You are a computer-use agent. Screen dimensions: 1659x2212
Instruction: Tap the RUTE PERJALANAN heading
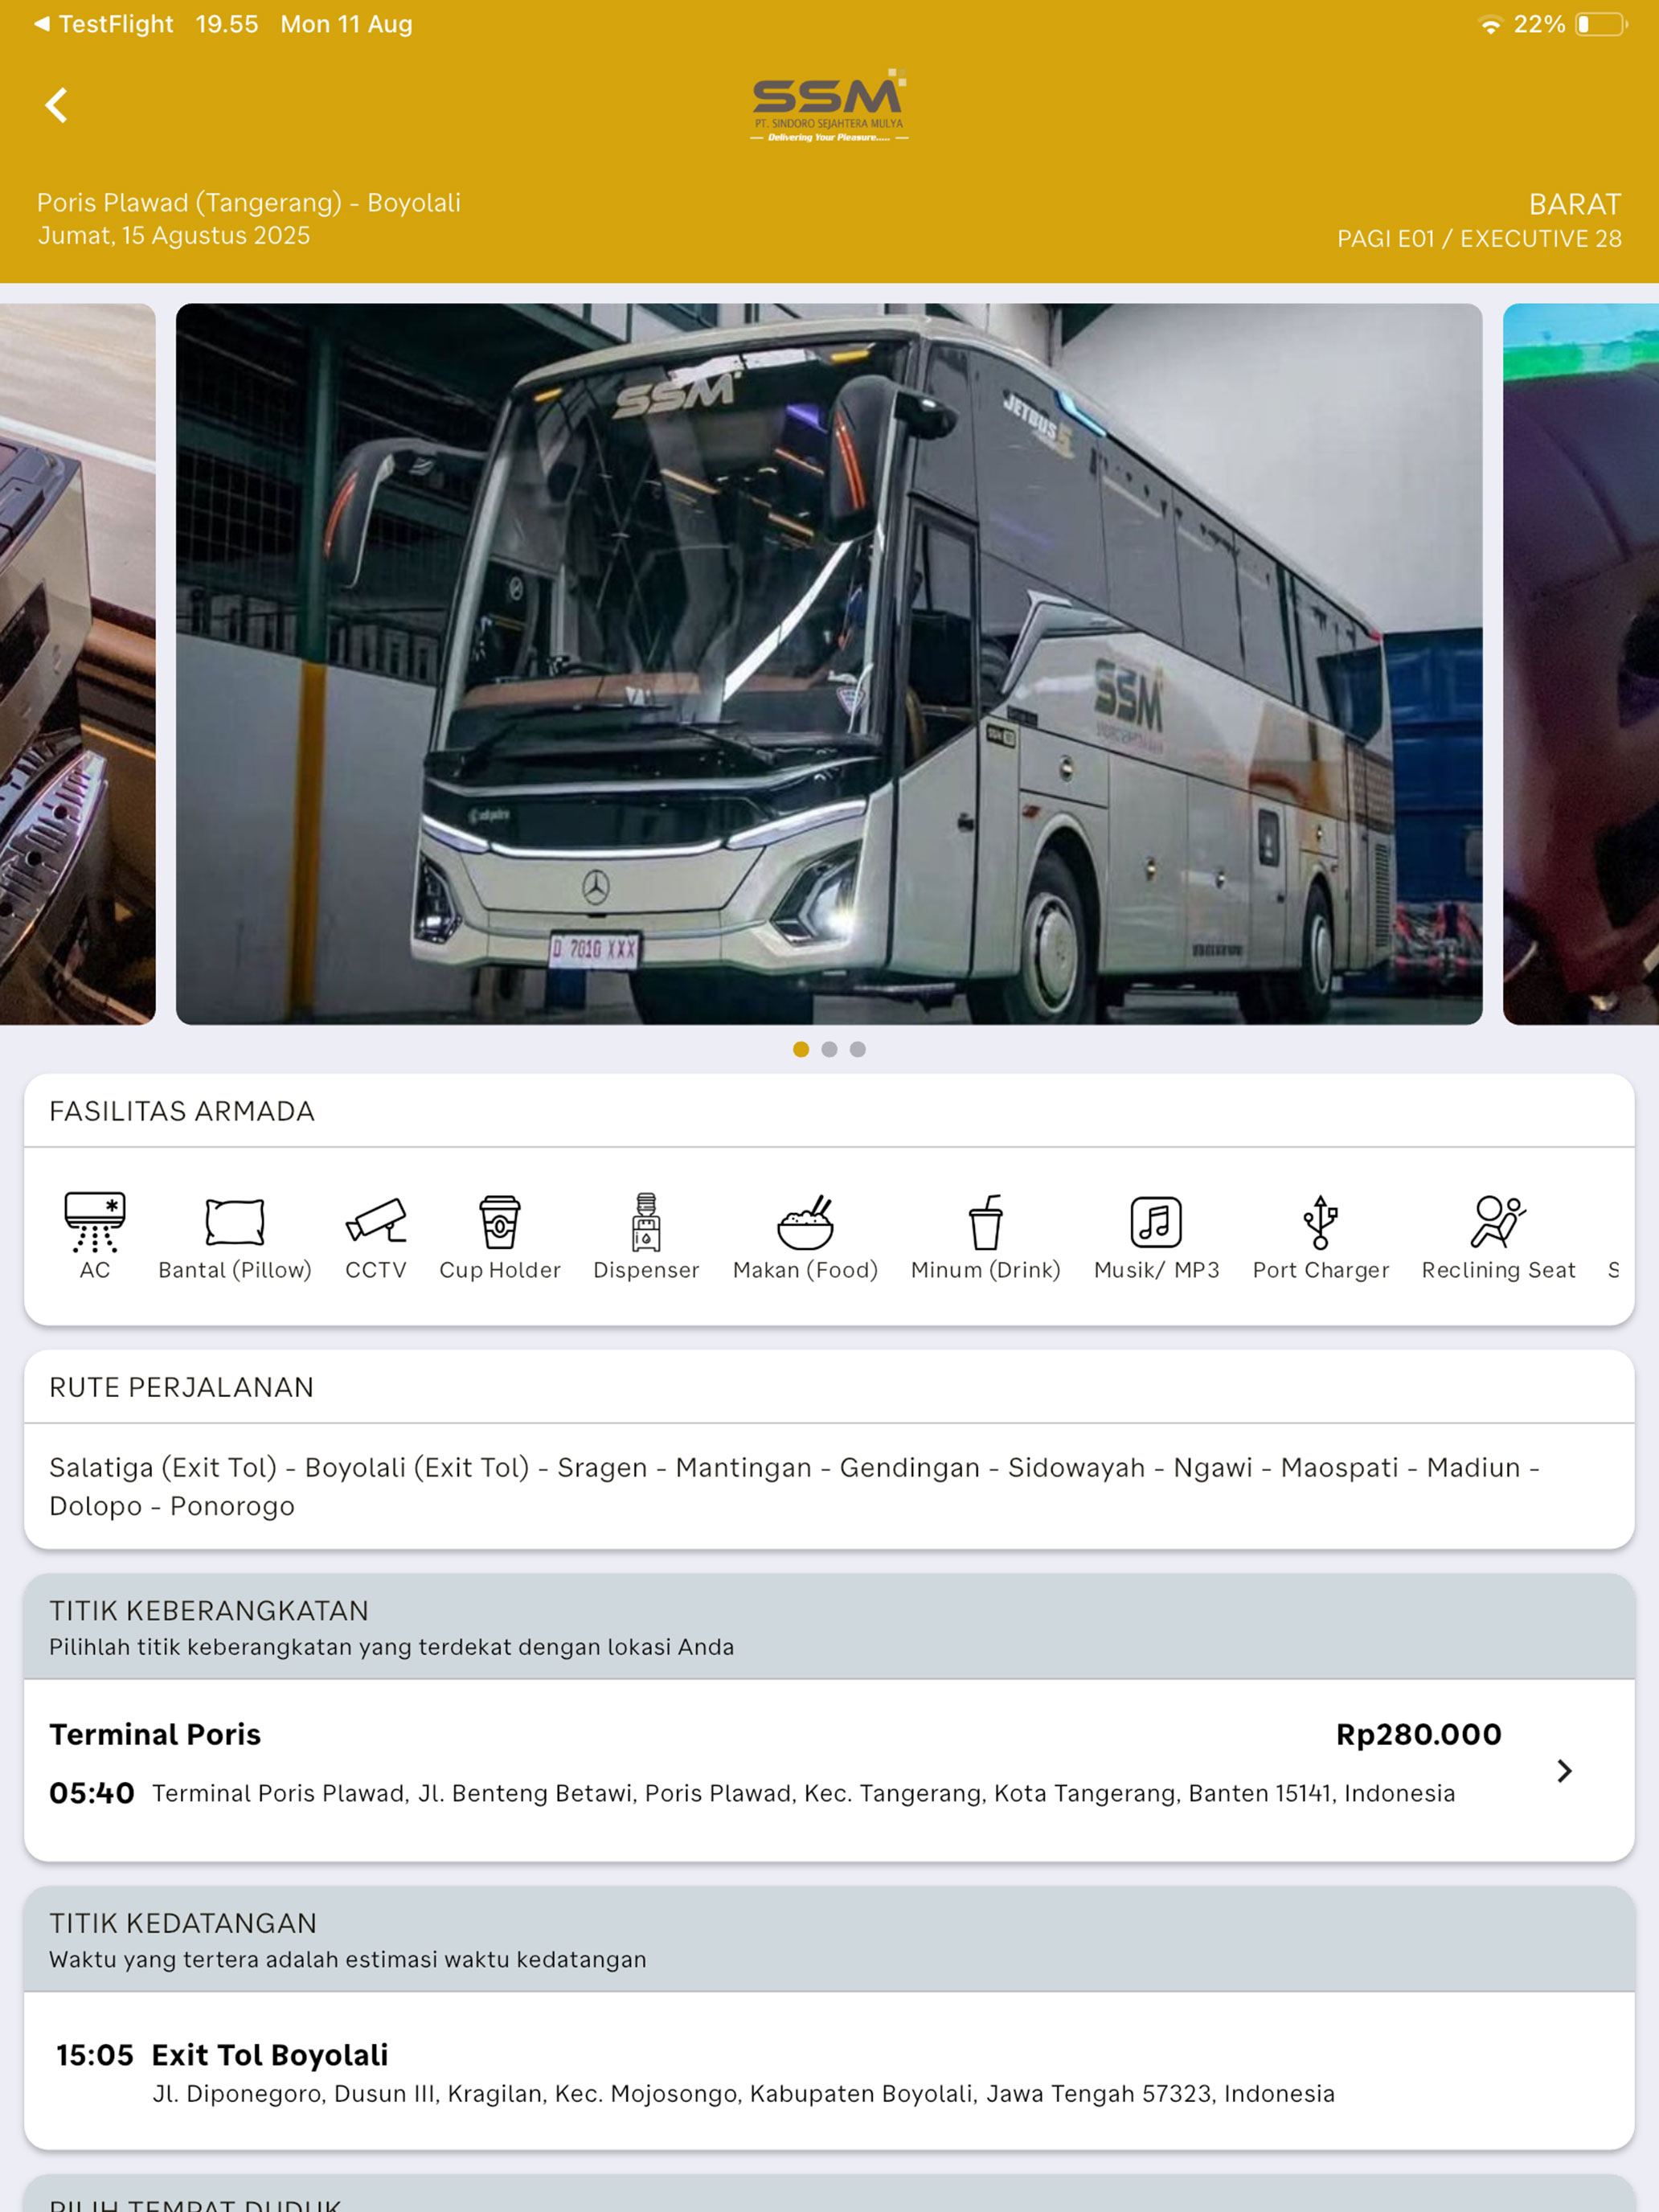[181, 1387]
